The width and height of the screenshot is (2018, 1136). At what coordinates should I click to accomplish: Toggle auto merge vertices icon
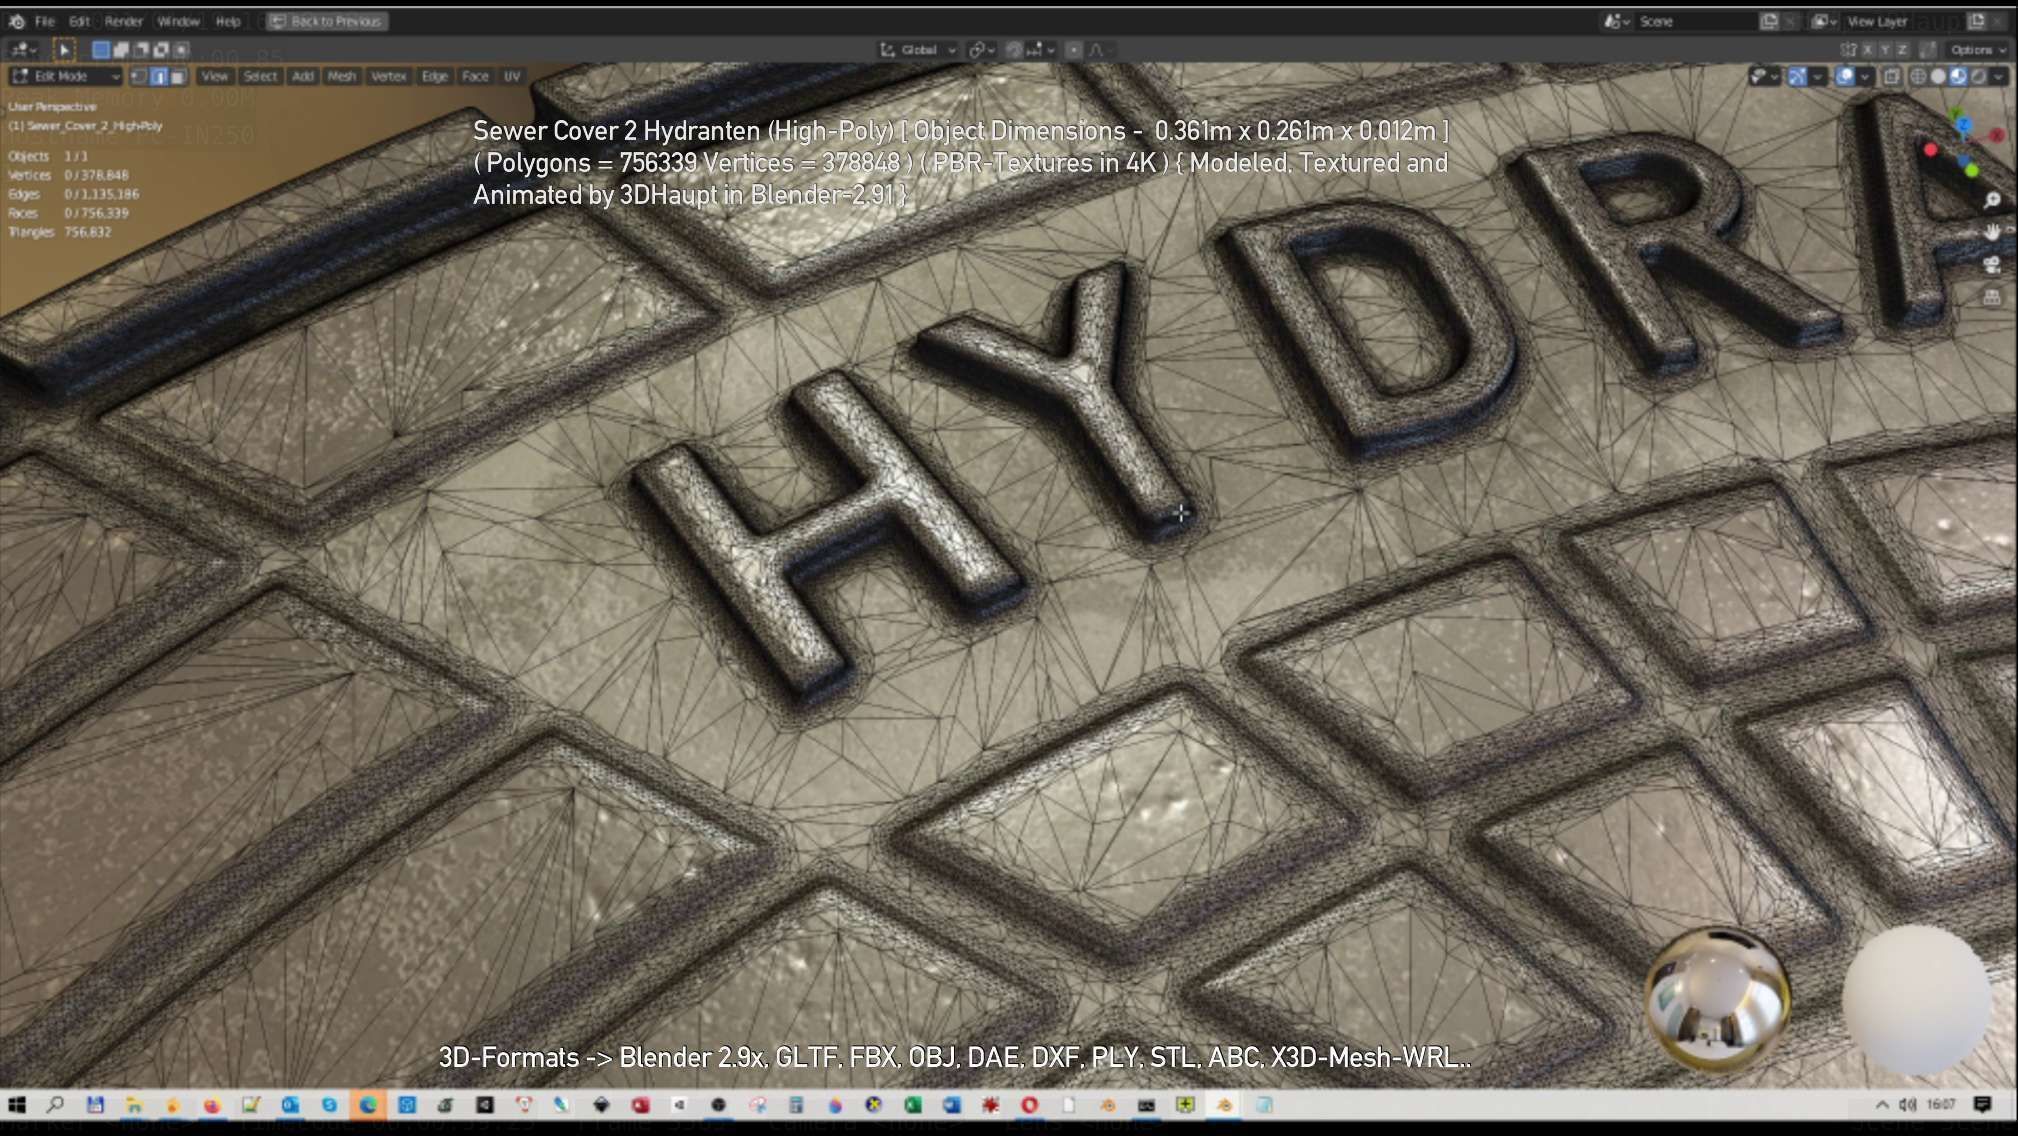pyautogui.click(x=1928, y=49)
